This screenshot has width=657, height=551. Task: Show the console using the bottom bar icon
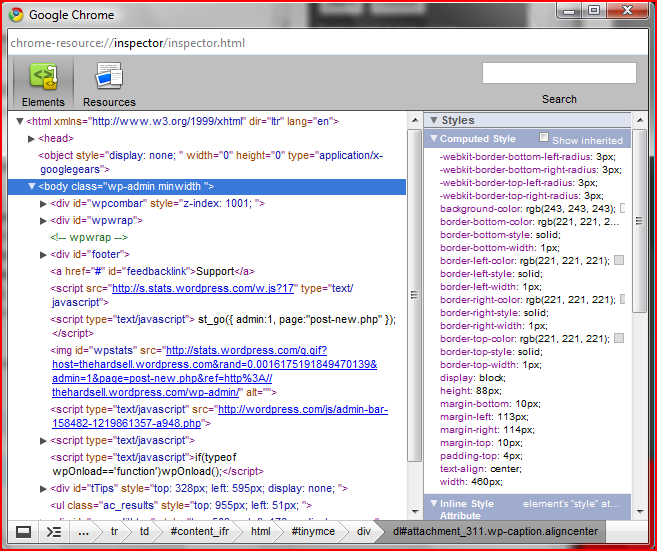(x=54, y=532)
